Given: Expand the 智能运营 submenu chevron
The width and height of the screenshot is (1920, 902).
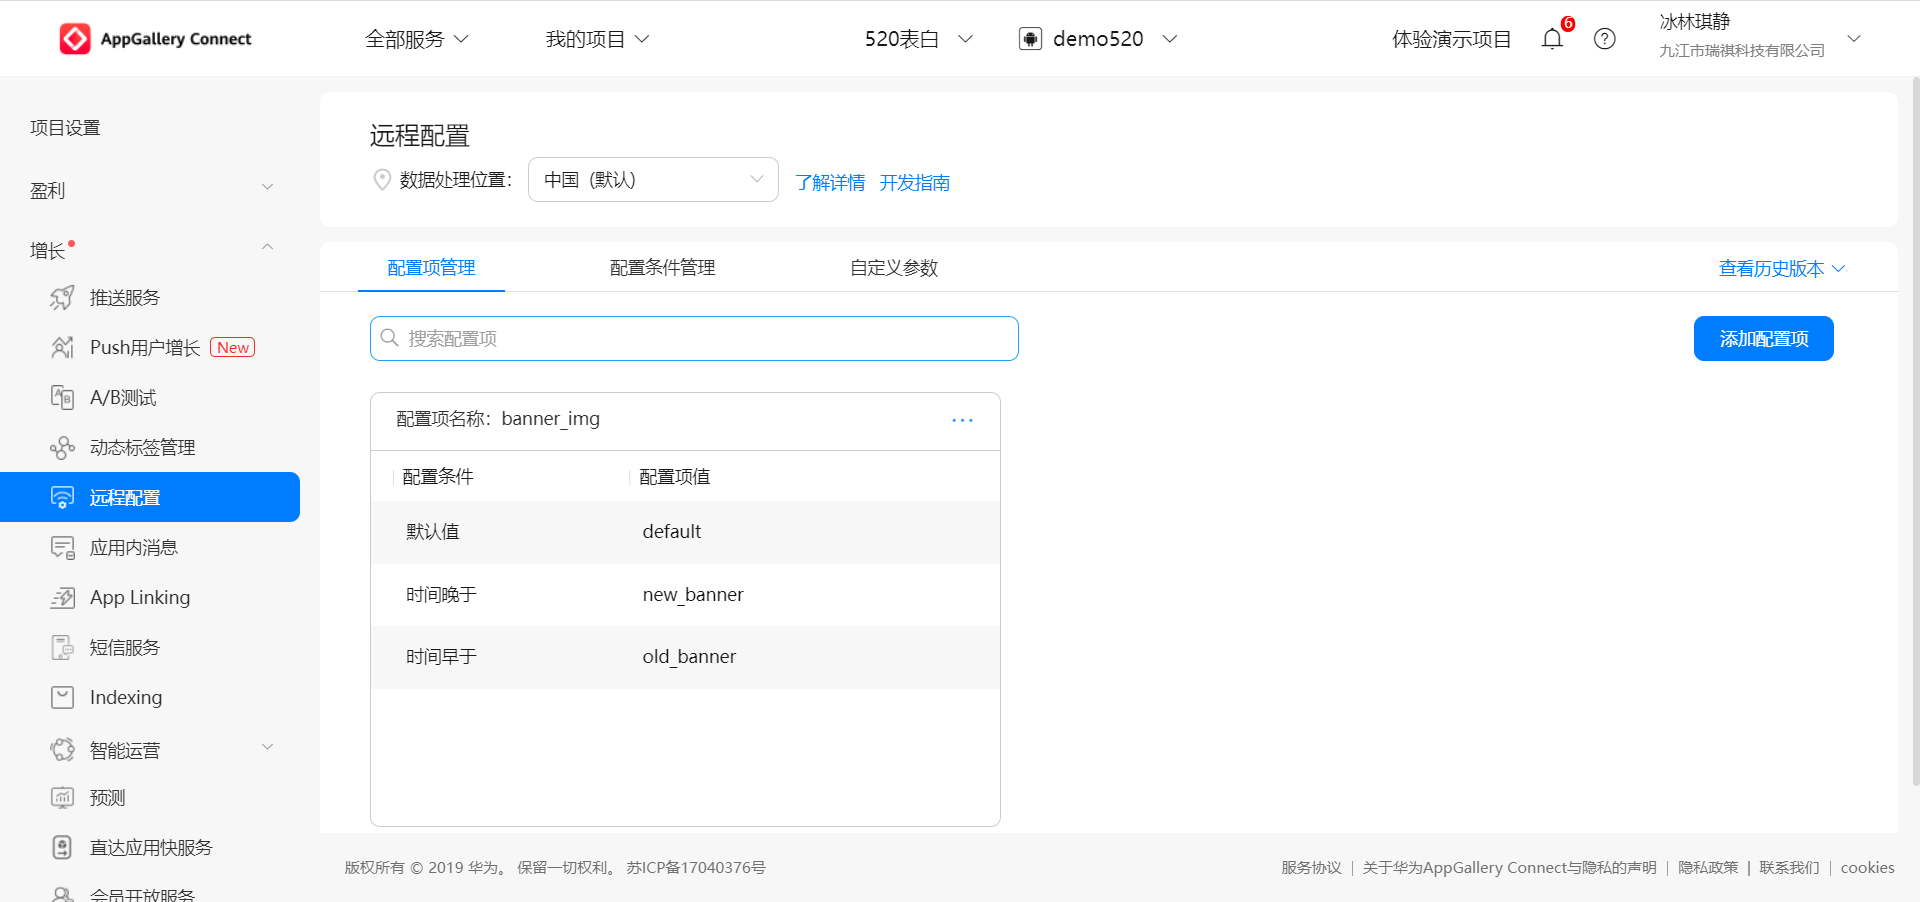Looking at the screenshot, I should pyautogui.click(x=267, y=747).
